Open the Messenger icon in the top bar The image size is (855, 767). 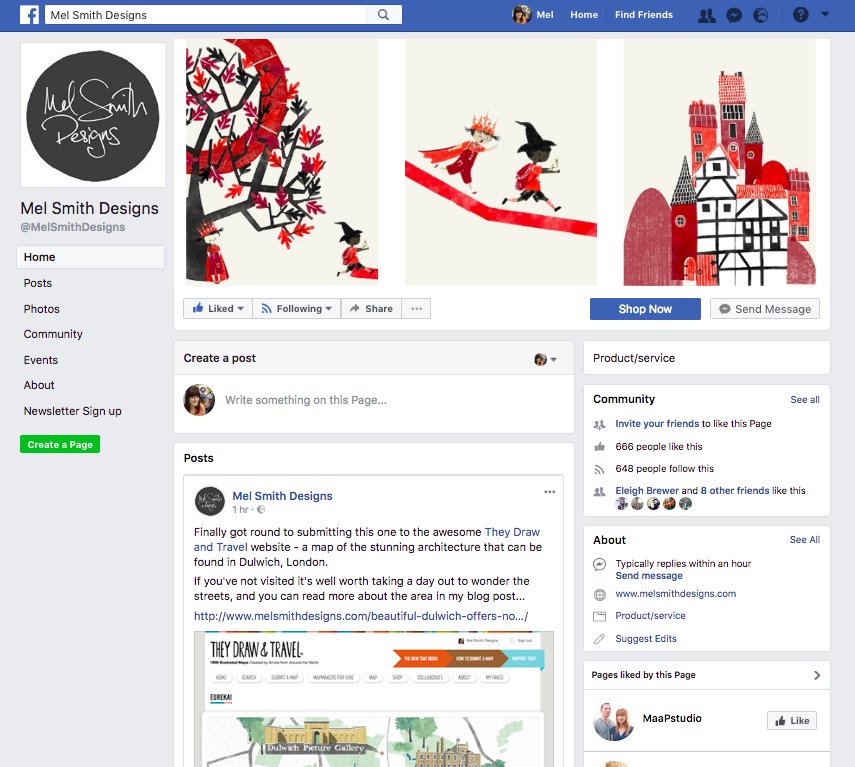(x=734, y=15)
